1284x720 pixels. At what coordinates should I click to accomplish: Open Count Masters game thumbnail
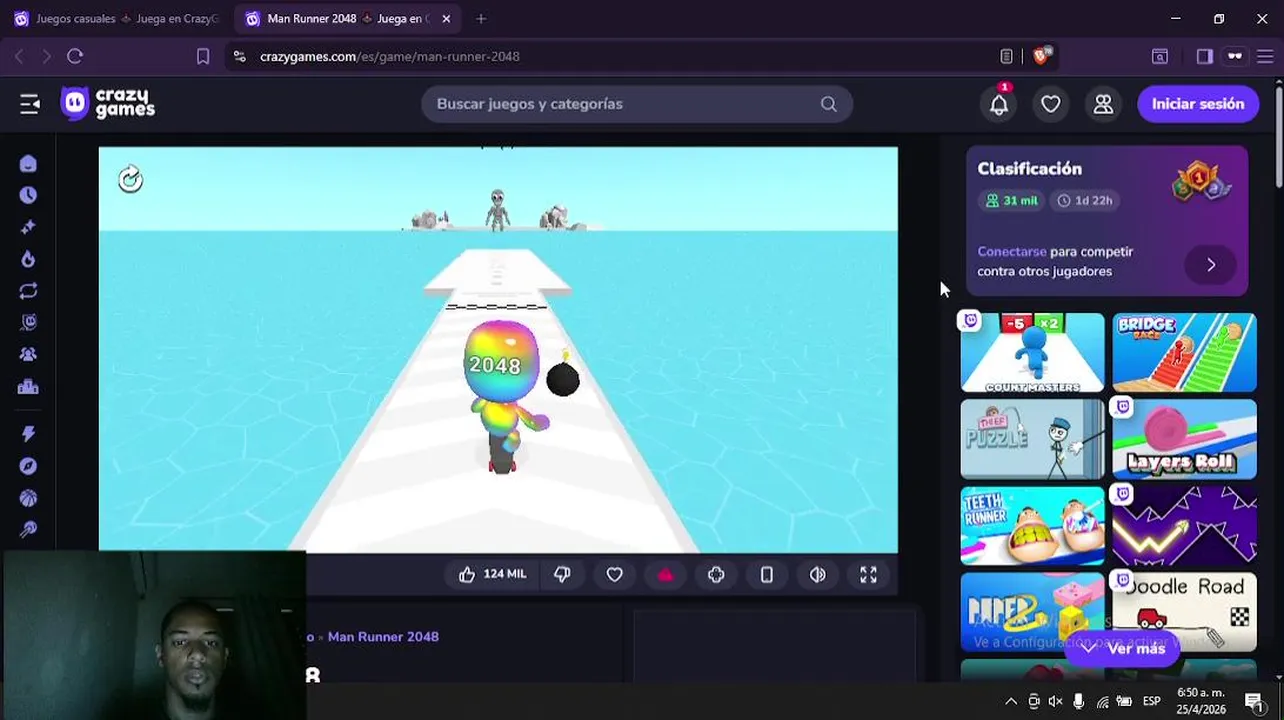(x=1032, y=353)
